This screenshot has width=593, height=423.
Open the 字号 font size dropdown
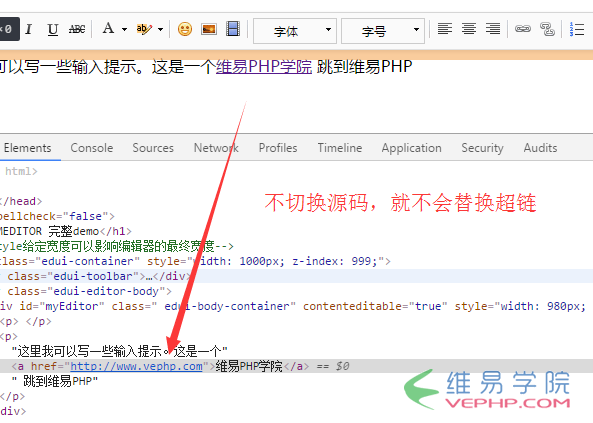383,31
